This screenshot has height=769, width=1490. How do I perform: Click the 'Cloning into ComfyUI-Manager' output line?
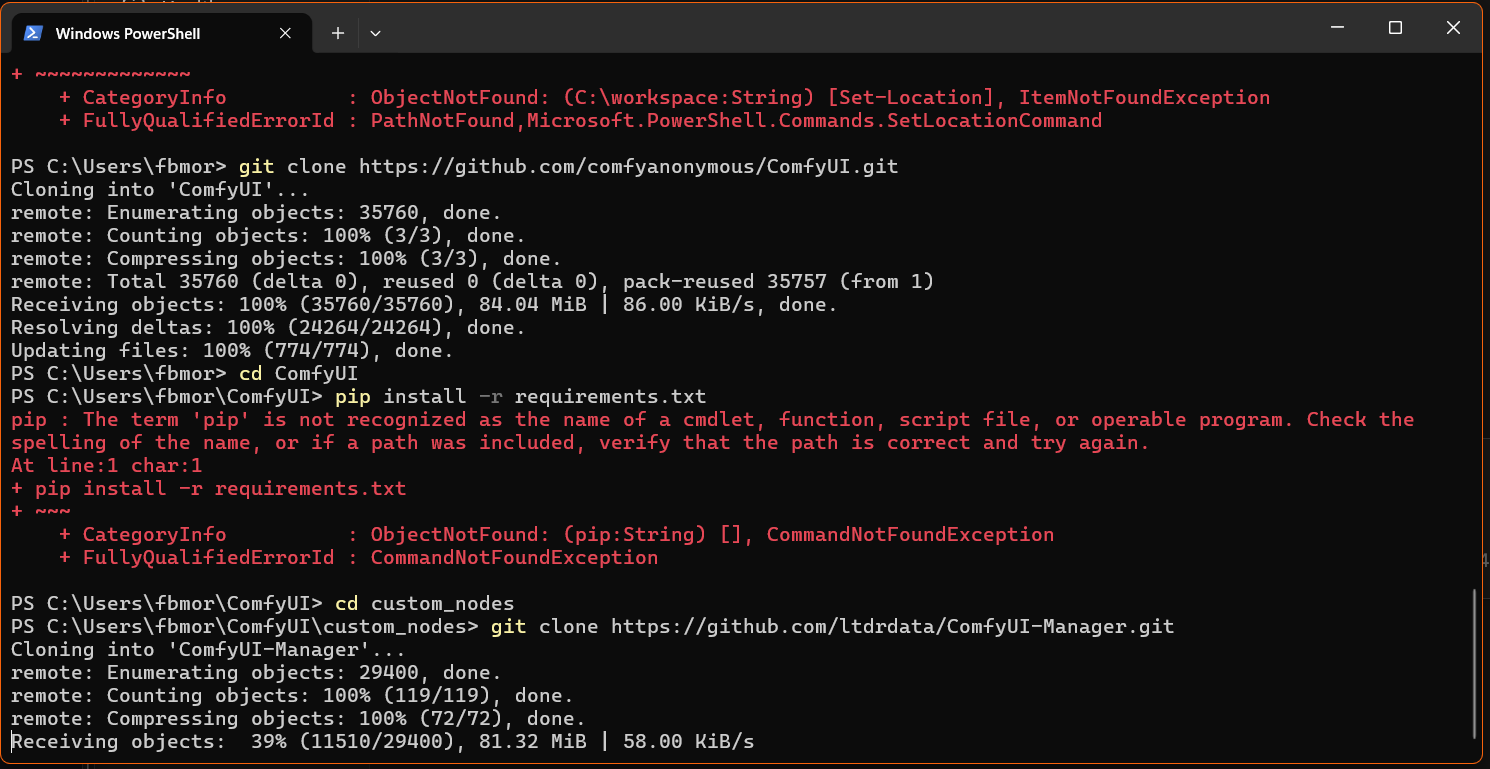[172, 650]
